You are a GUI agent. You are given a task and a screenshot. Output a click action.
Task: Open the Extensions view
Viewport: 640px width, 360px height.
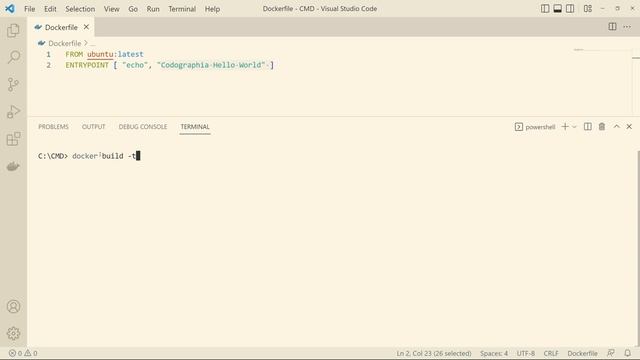(13, 139)
